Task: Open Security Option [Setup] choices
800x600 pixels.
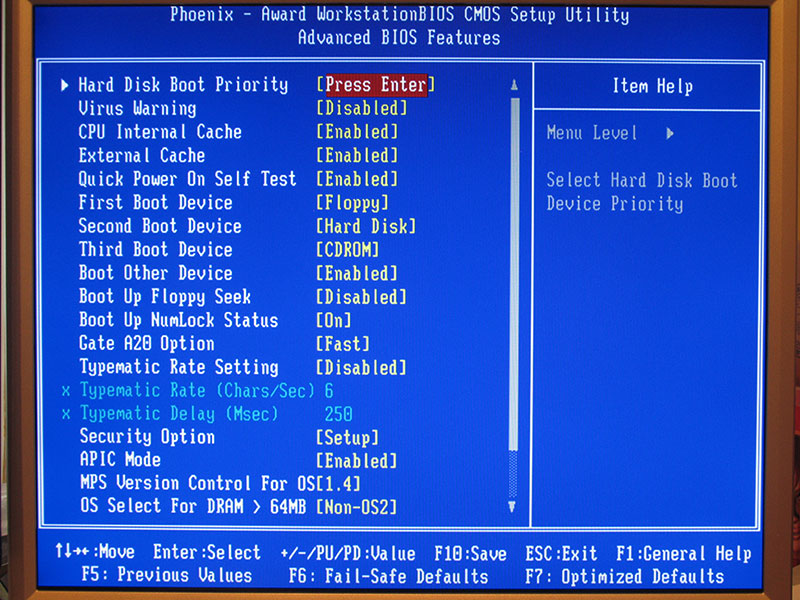Action: [348, 437]
